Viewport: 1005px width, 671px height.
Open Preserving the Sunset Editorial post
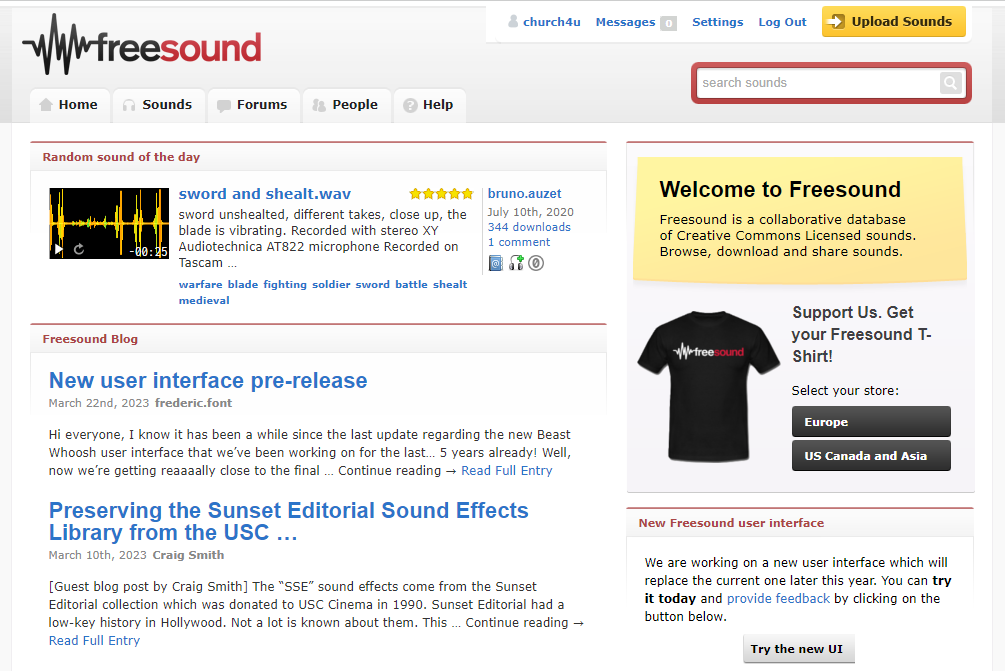click(288, 521)
